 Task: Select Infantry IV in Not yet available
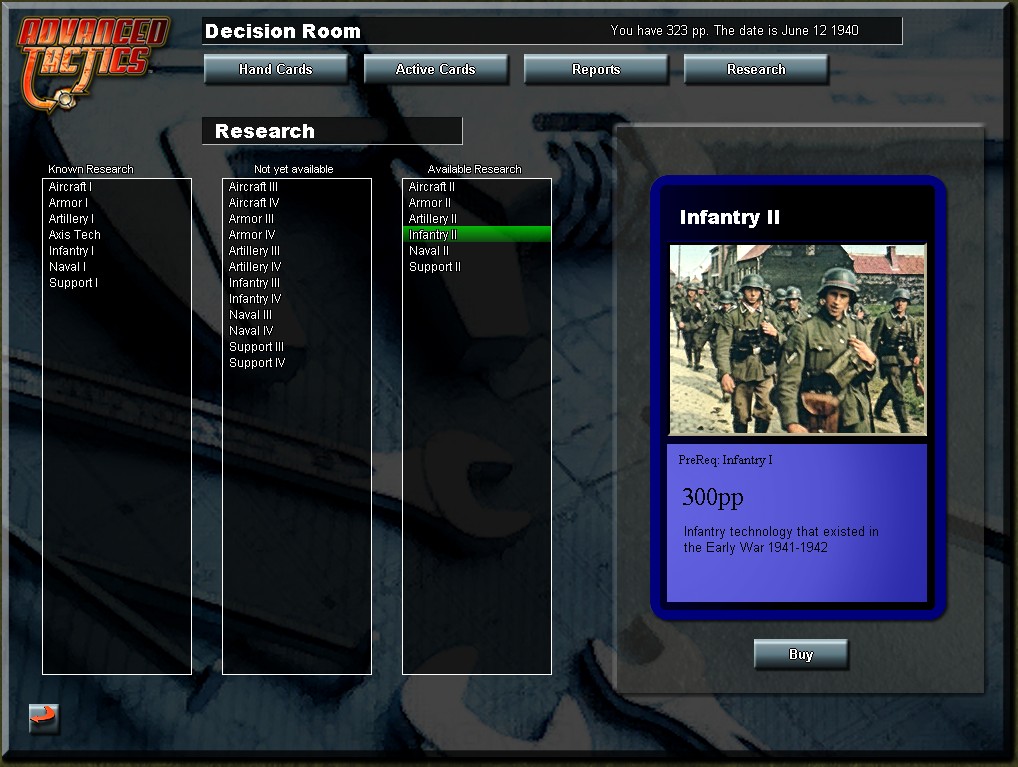(297, 299)
